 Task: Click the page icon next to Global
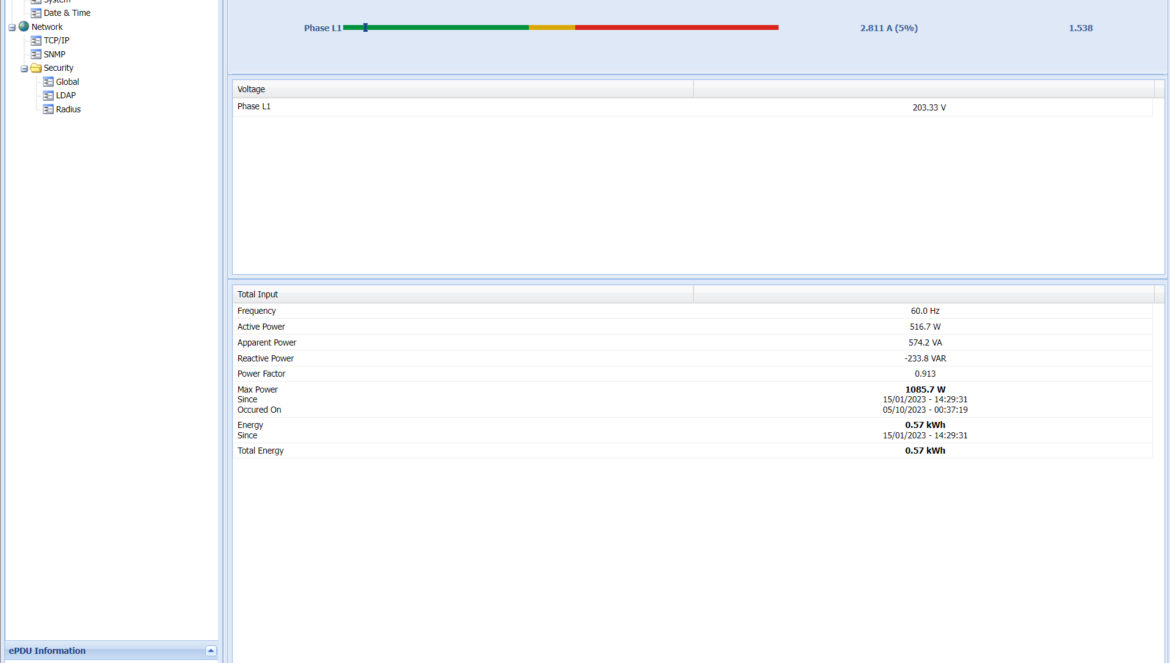click(x=48, y=82)
